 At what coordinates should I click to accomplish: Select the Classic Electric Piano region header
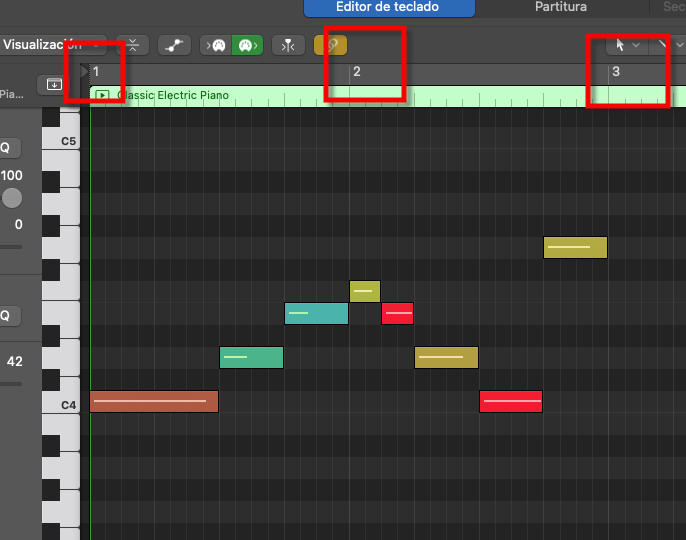pyautogui.click(x=300, y=96)
